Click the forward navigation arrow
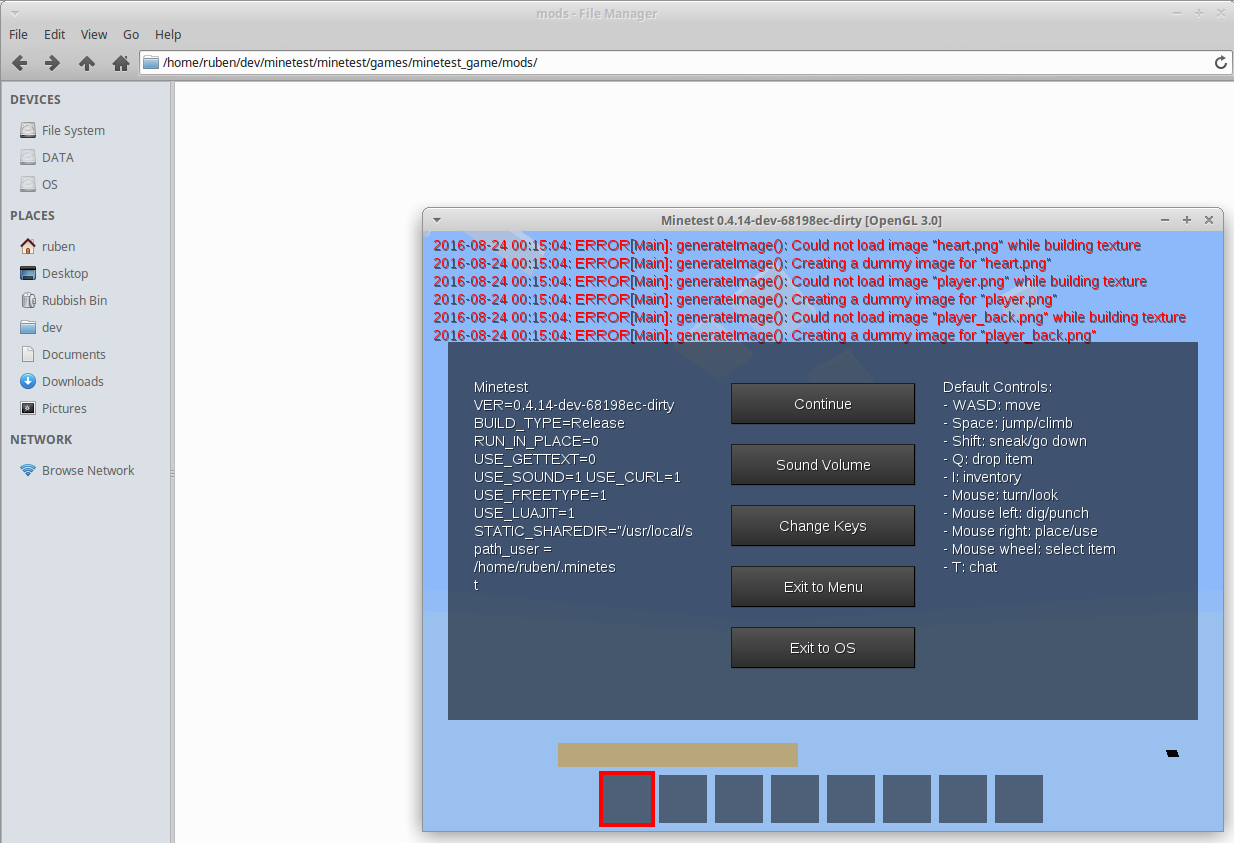This screenshot has width=1234, height=843. coord(52,63)
